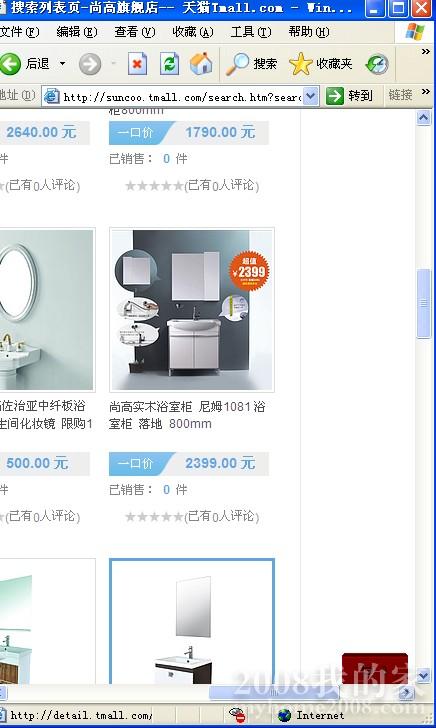This screenshot has width=436, height=728.
Task: Expand toolbar overflow chevron next to Links
Action: point(425,92)
